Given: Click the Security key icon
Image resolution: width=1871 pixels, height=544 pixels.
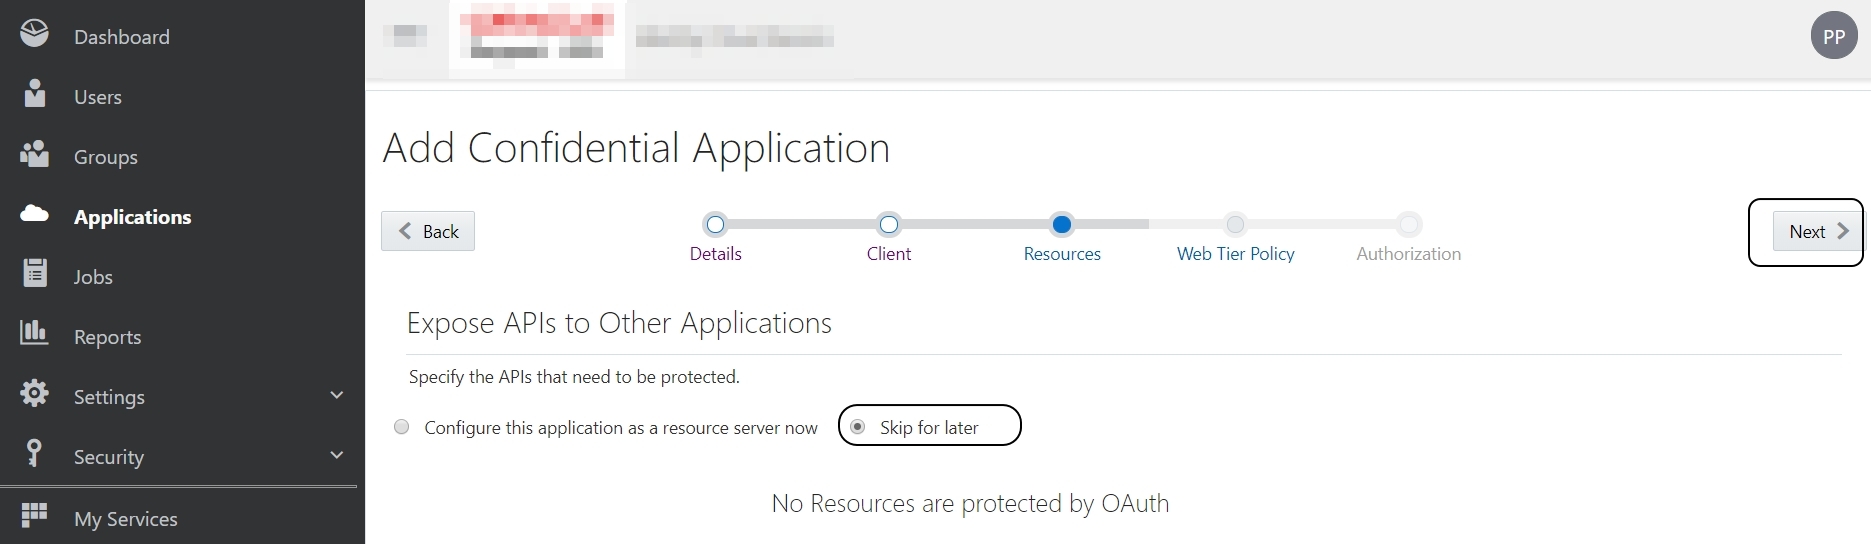Looking at the screenshot, I should (34, 454).
